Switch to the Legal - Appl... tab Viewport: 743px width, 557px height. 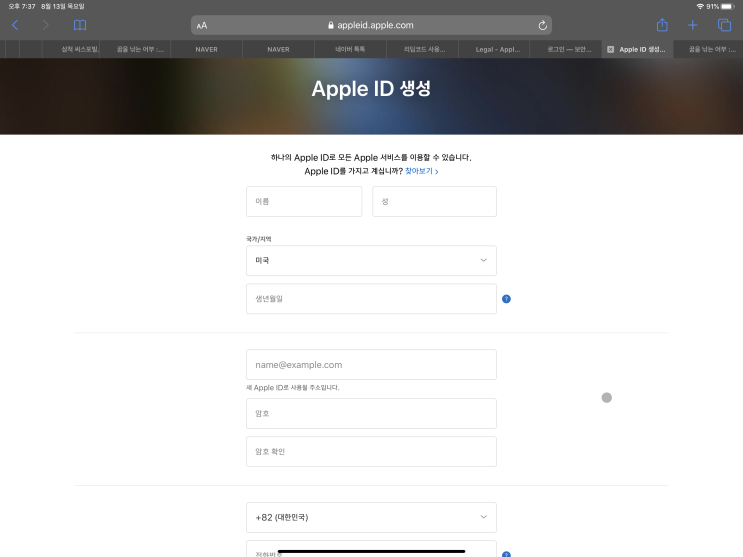(494, 49)
